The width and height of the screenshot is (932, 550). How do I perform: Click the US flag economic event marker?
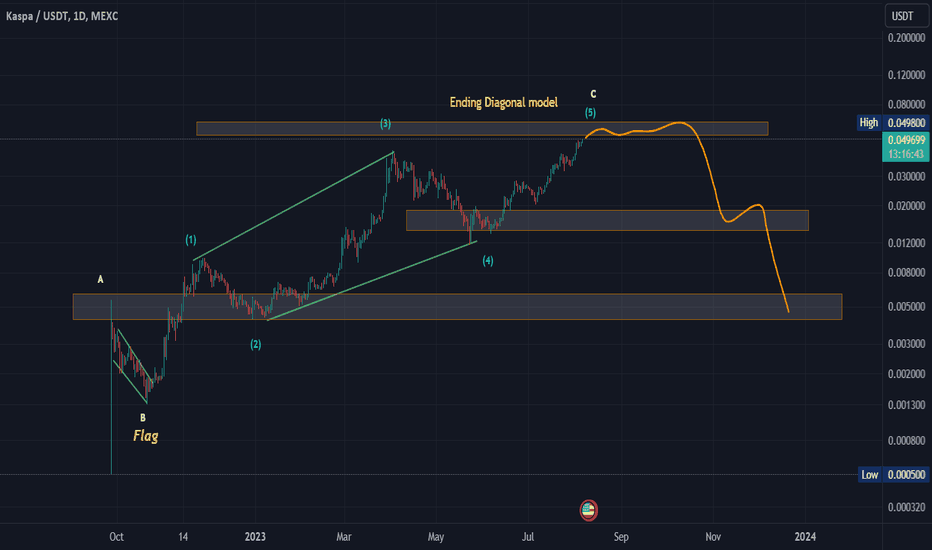click(x=588, y=510)
